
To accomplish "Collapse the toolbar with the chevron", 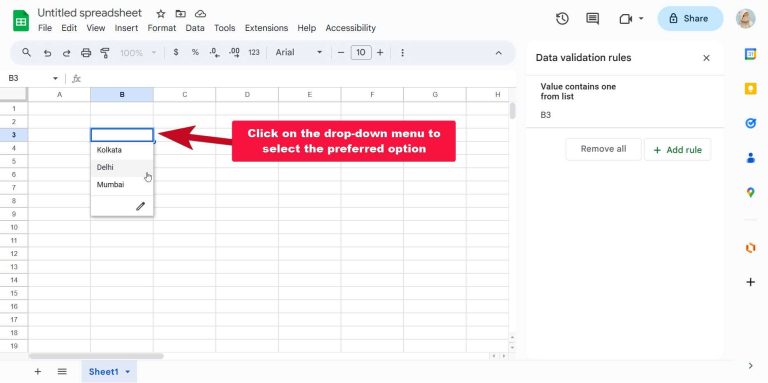I will click(x=499, y=52).
